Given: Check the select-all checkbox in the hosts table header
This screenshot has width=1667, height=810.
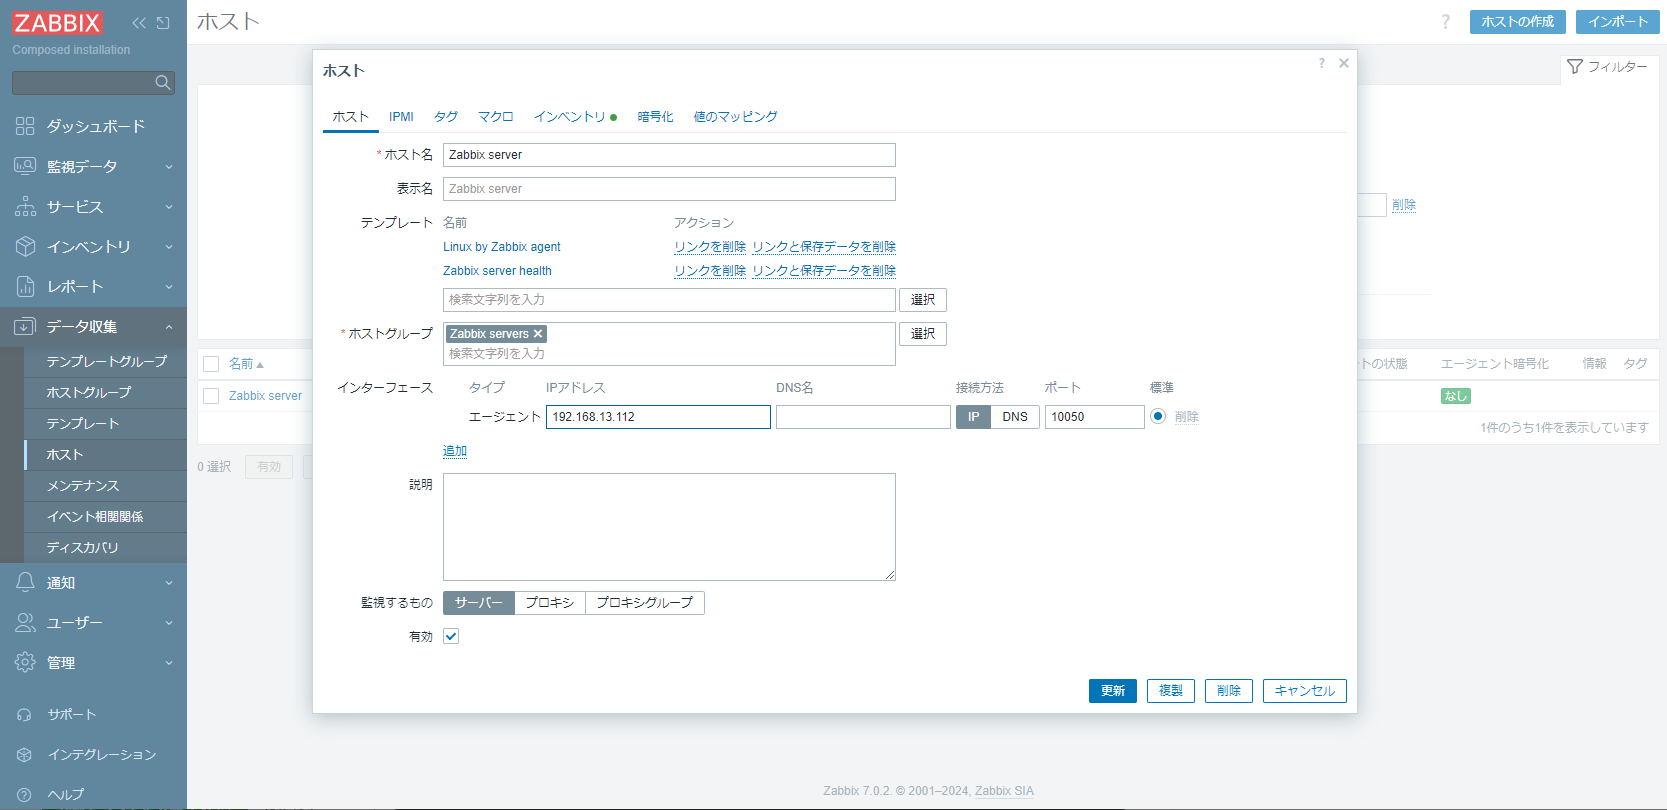Looking at the screenshot, I should pyautogui.click(x=211, y=364).
